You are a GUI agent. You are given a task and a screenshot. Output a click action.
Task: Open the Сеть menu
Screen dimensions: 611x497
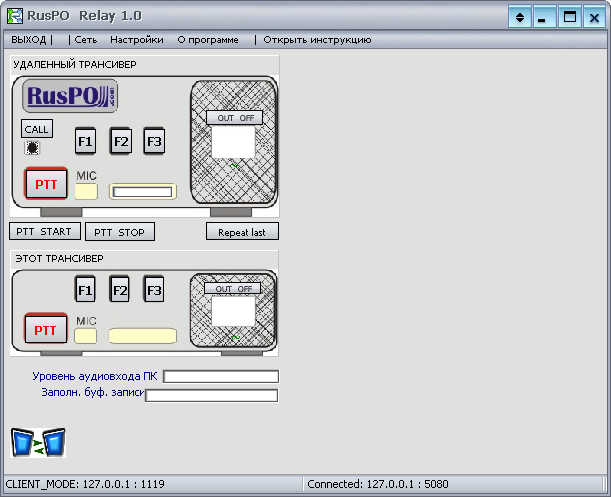[85, 40]
